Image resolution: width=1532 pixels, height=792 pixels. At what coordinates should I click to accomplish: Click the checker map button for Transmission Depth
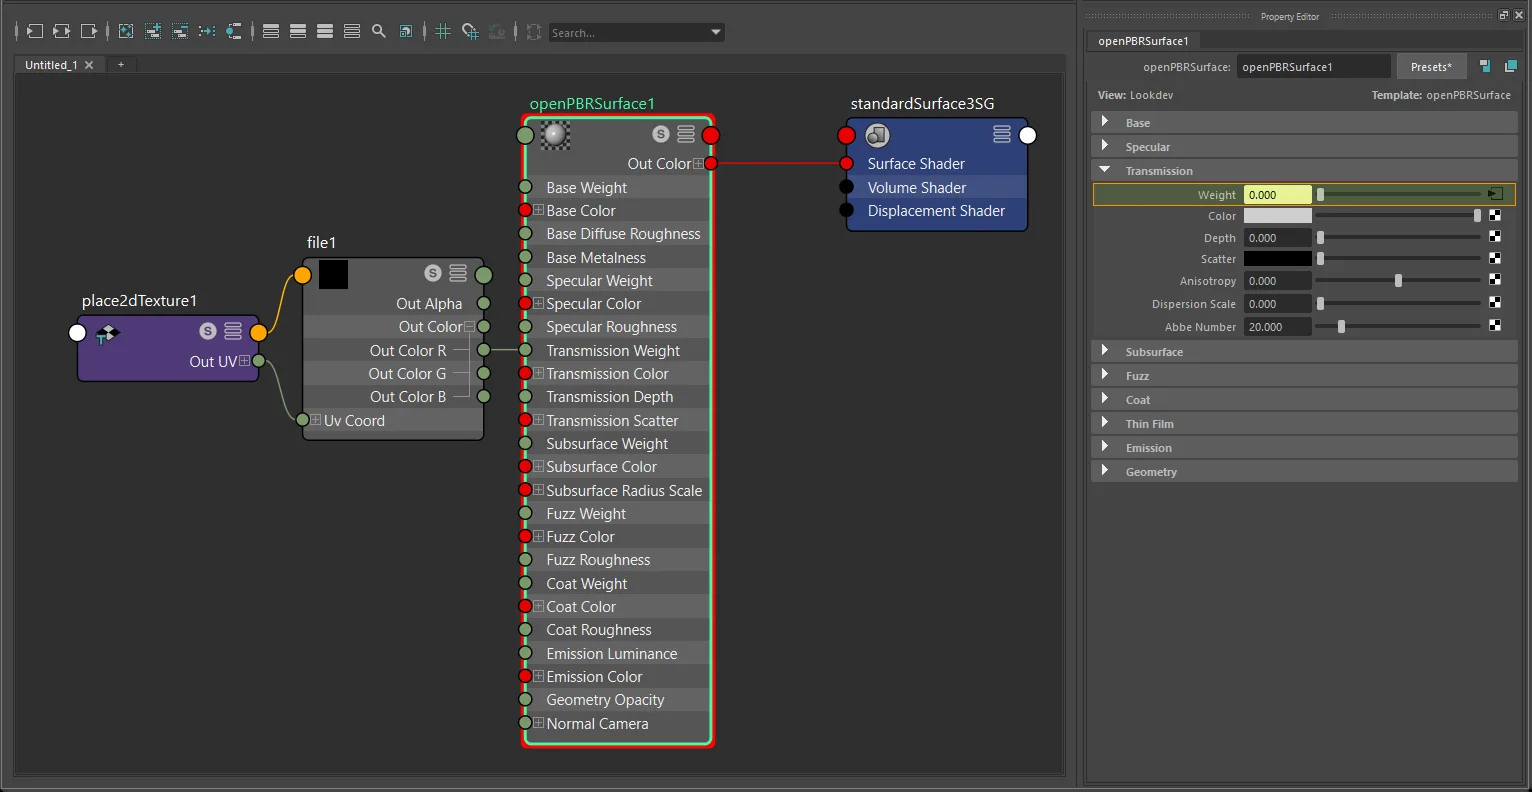tap(1495, 237)
